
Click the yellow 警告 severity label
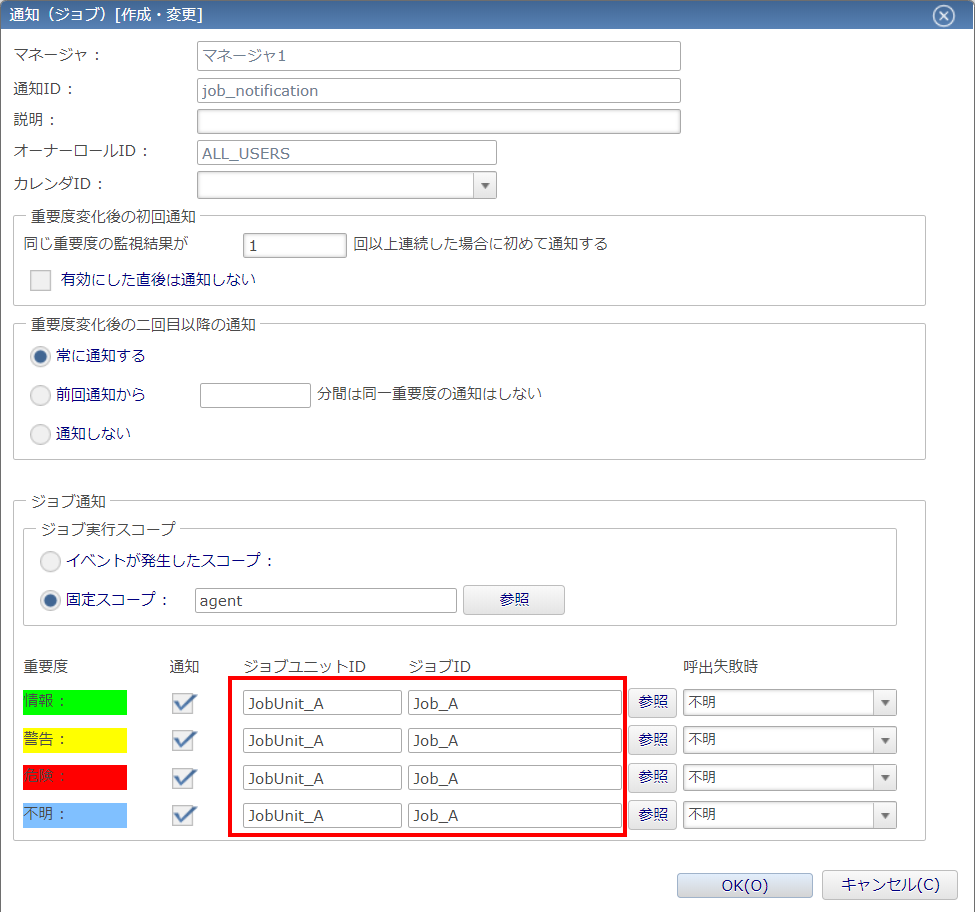pyautogui.click(x=75, y=740)
